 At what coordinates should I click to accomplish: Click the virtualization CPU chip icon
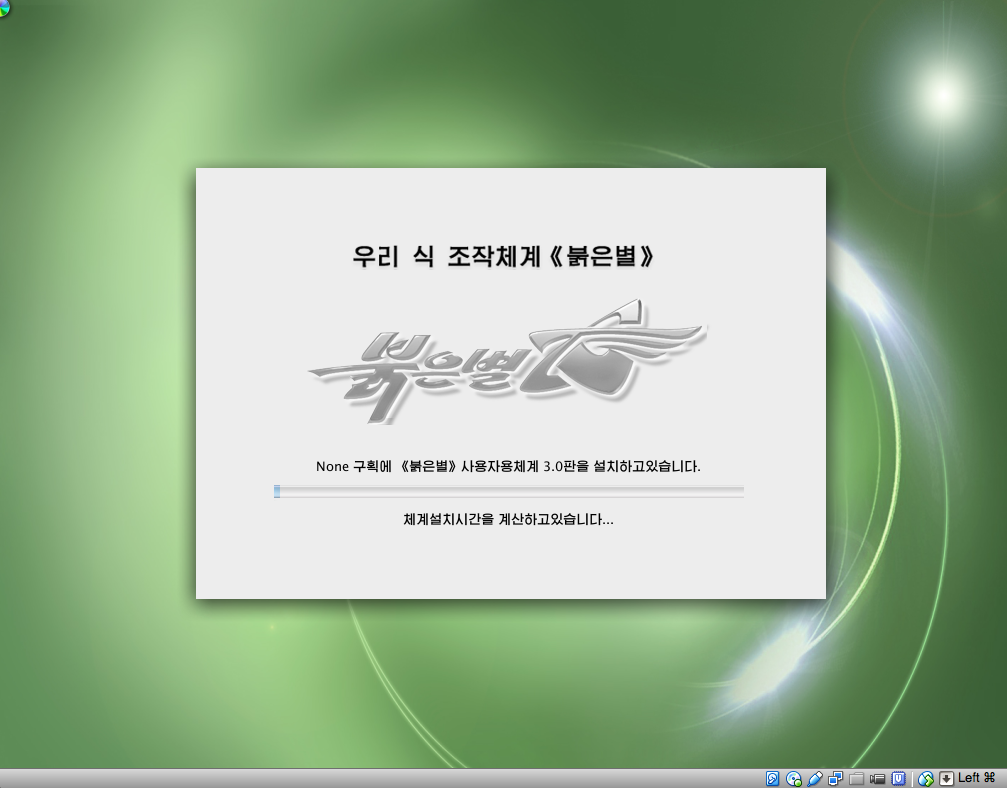point(898,779)
